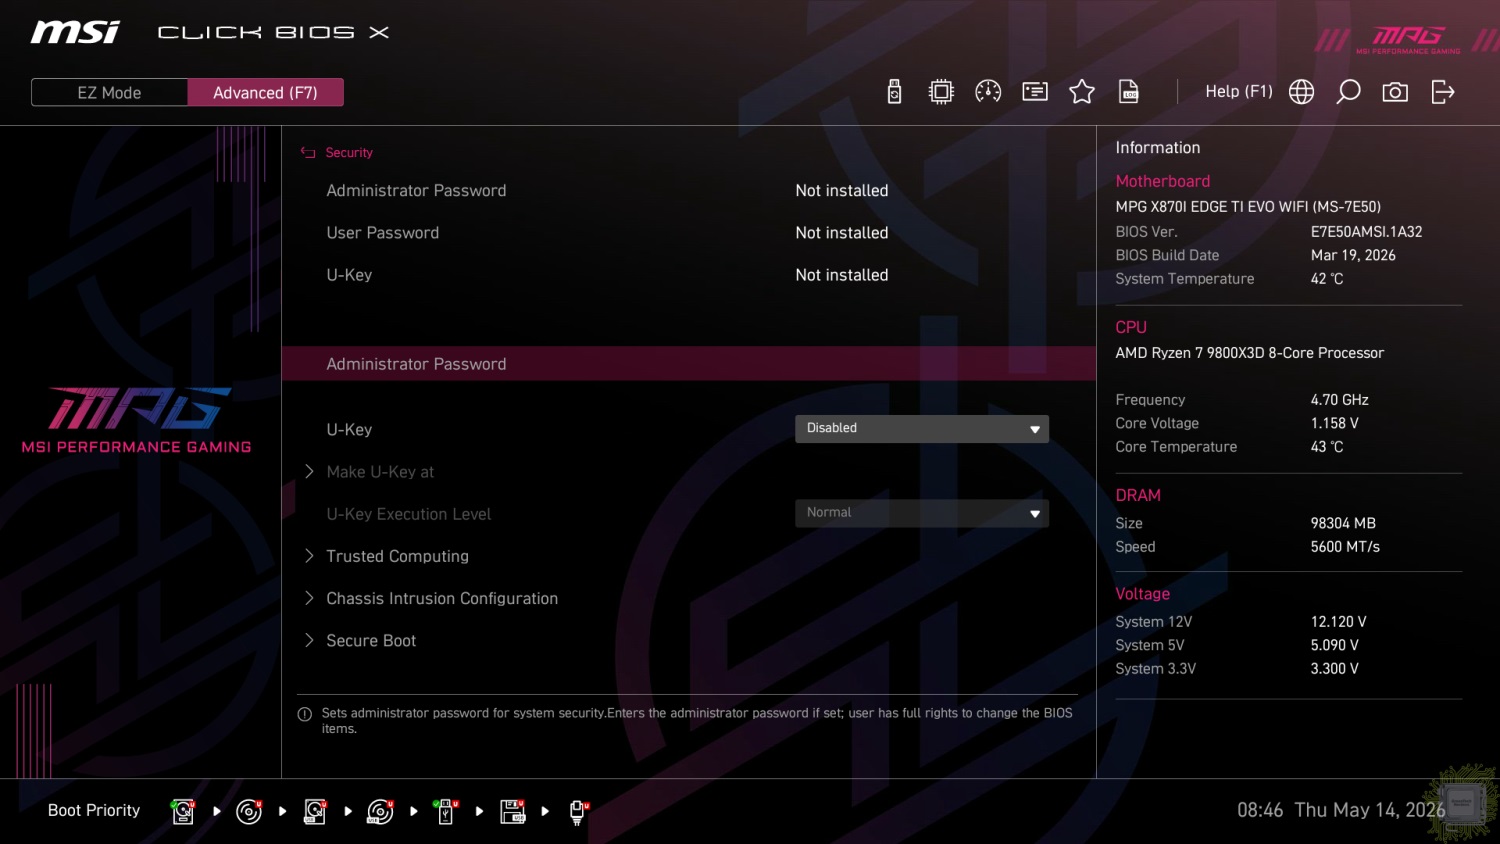The image size is (1500, 844).
Task: Select highlighted Administrator Password setting row
Action: click(688, 364)
